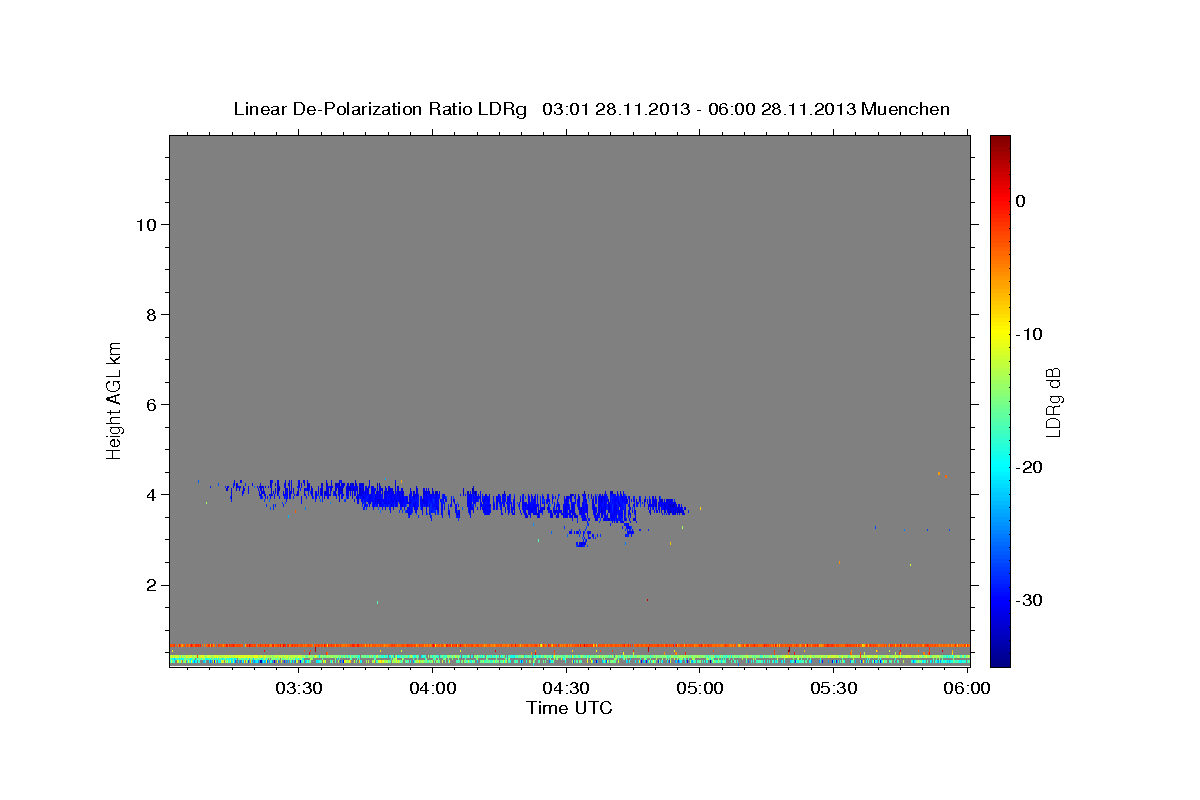Click the colorbar value label -10
The width and height of the screenshot is (1200, 800).
click(1029, 334)
